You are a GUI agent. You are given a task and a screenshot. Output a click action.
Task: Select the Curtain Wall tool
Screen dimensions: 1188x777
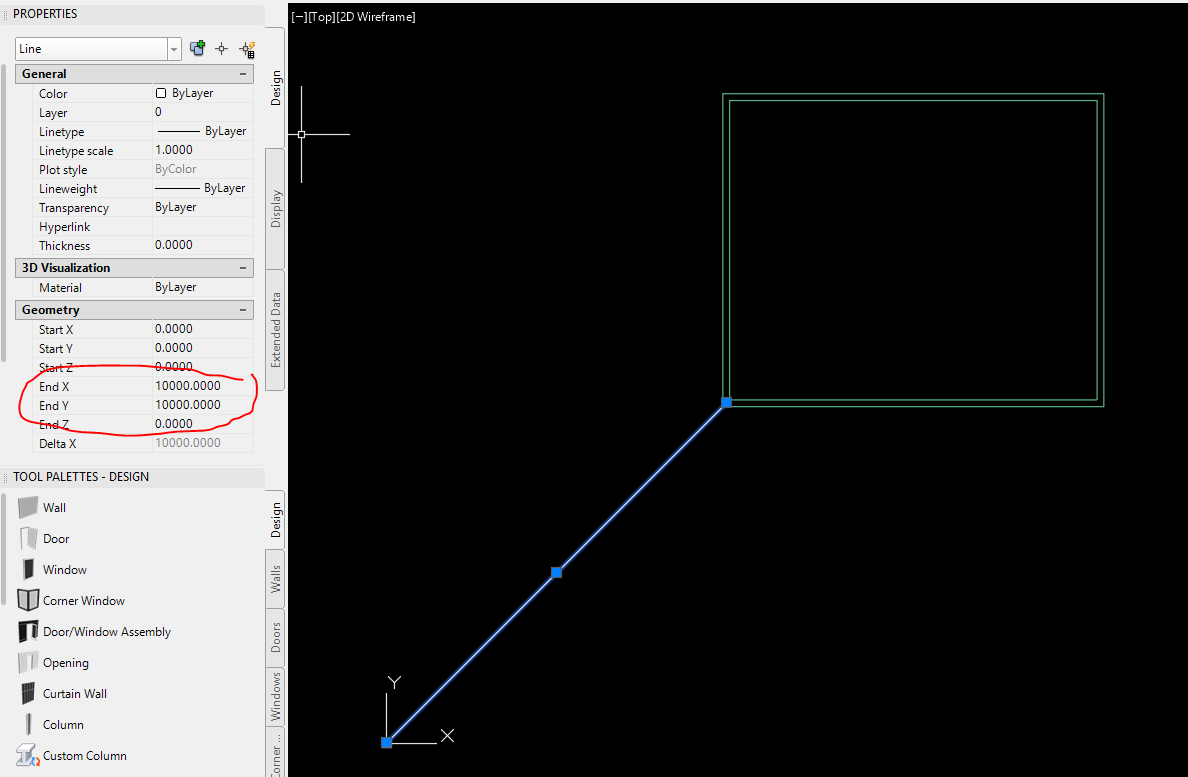(74, 694)
